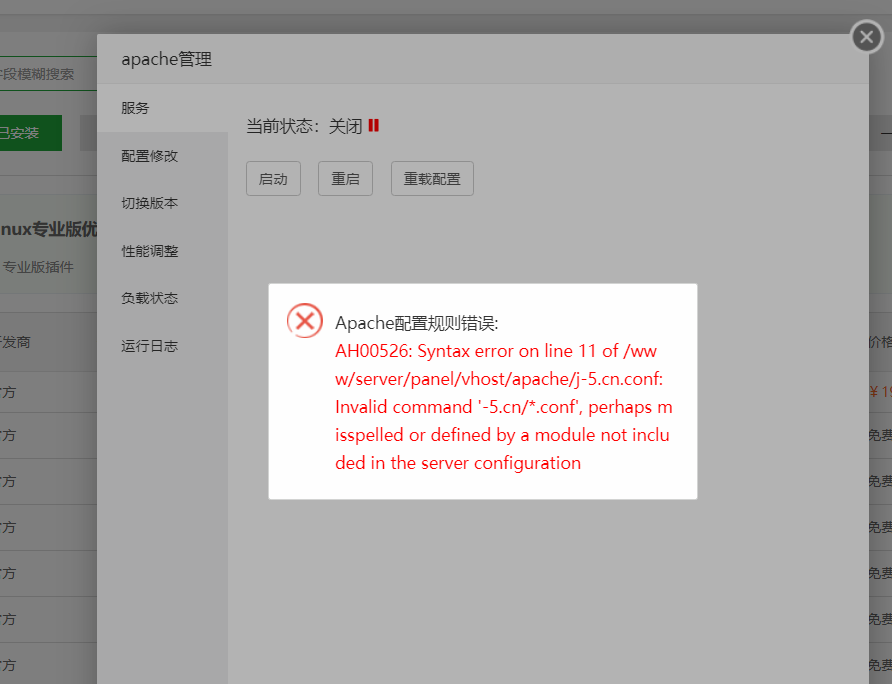Click the AH00526 syntax error message text
The image size is (892, 684).
(504, 407)
